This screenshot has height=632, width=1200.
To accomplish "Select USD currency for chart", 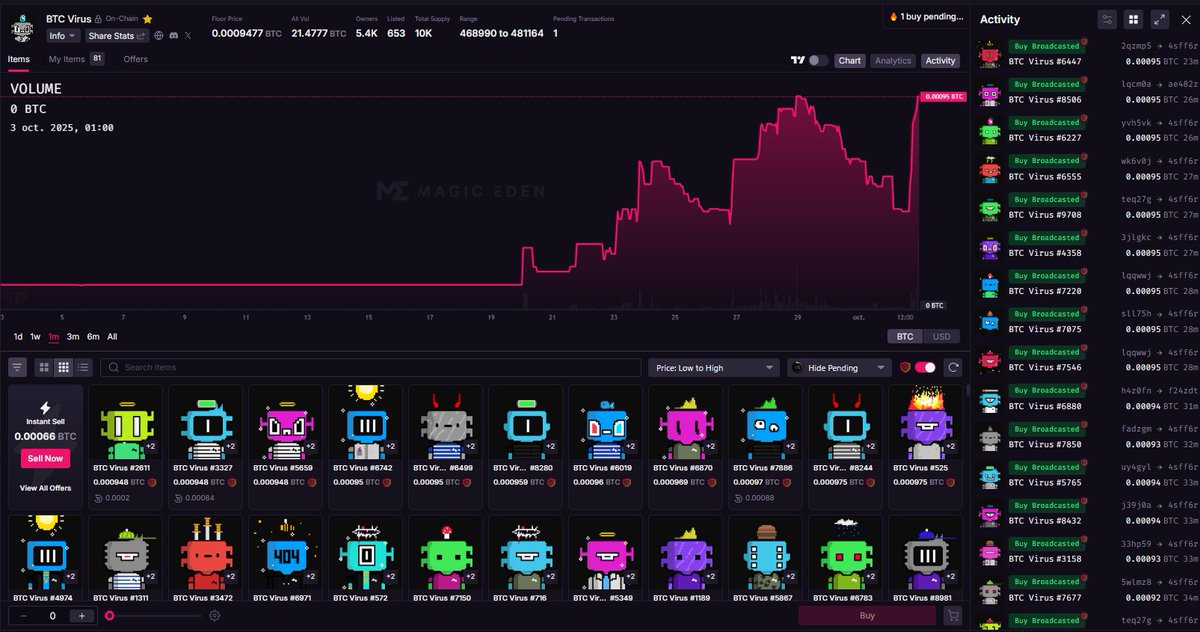I will [x=940, y=337].
